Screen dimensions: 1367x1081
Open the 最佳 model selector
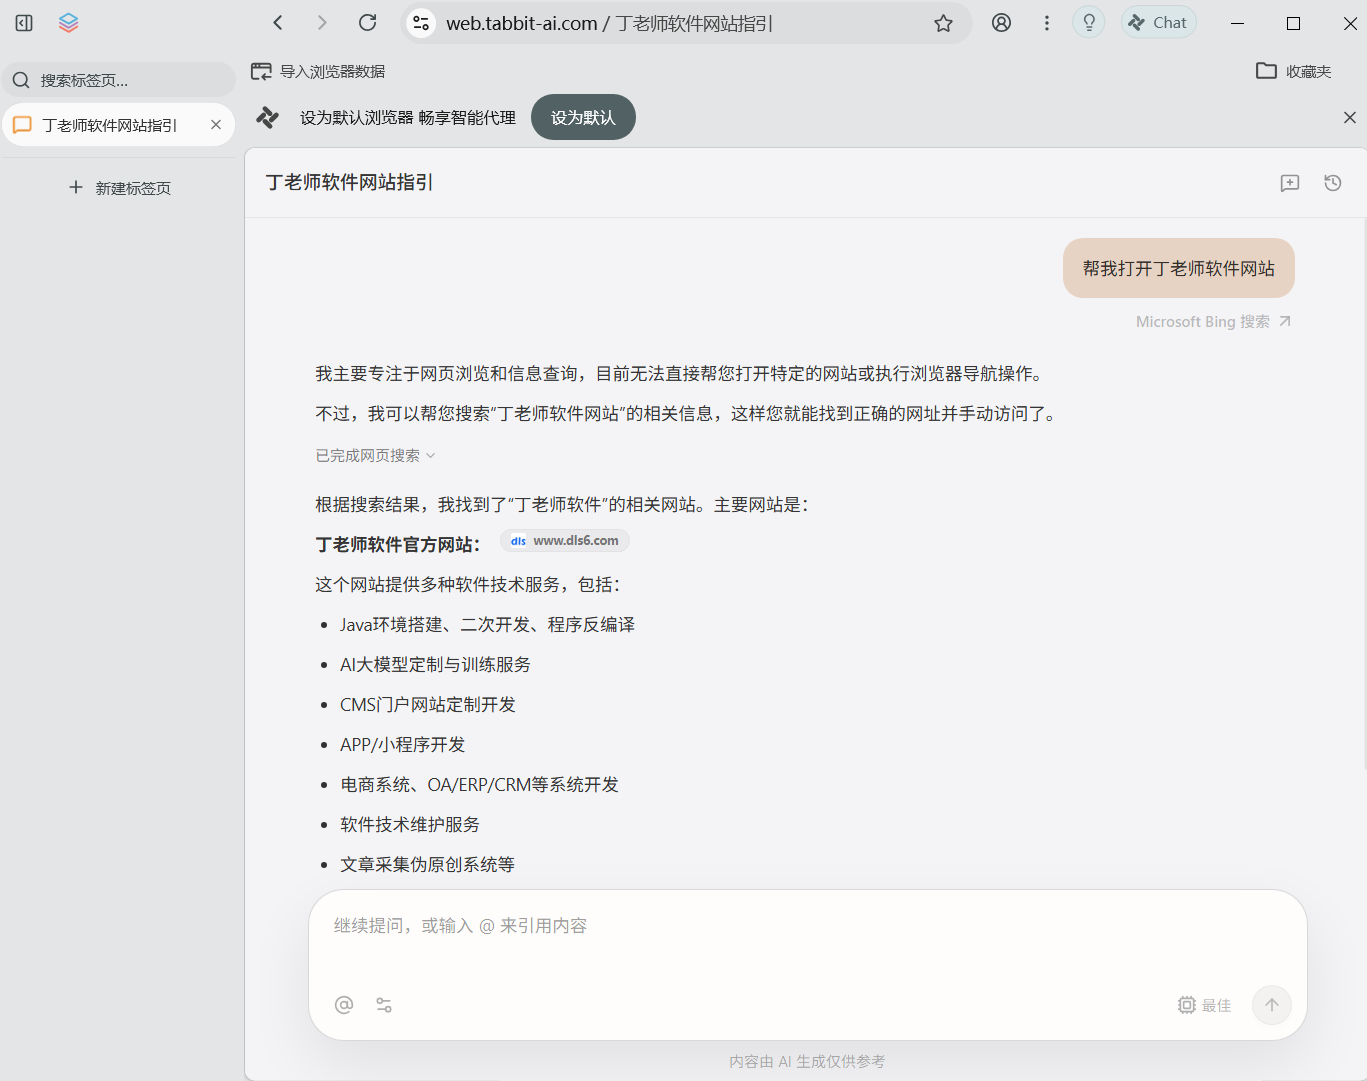click(1204, 1005)
